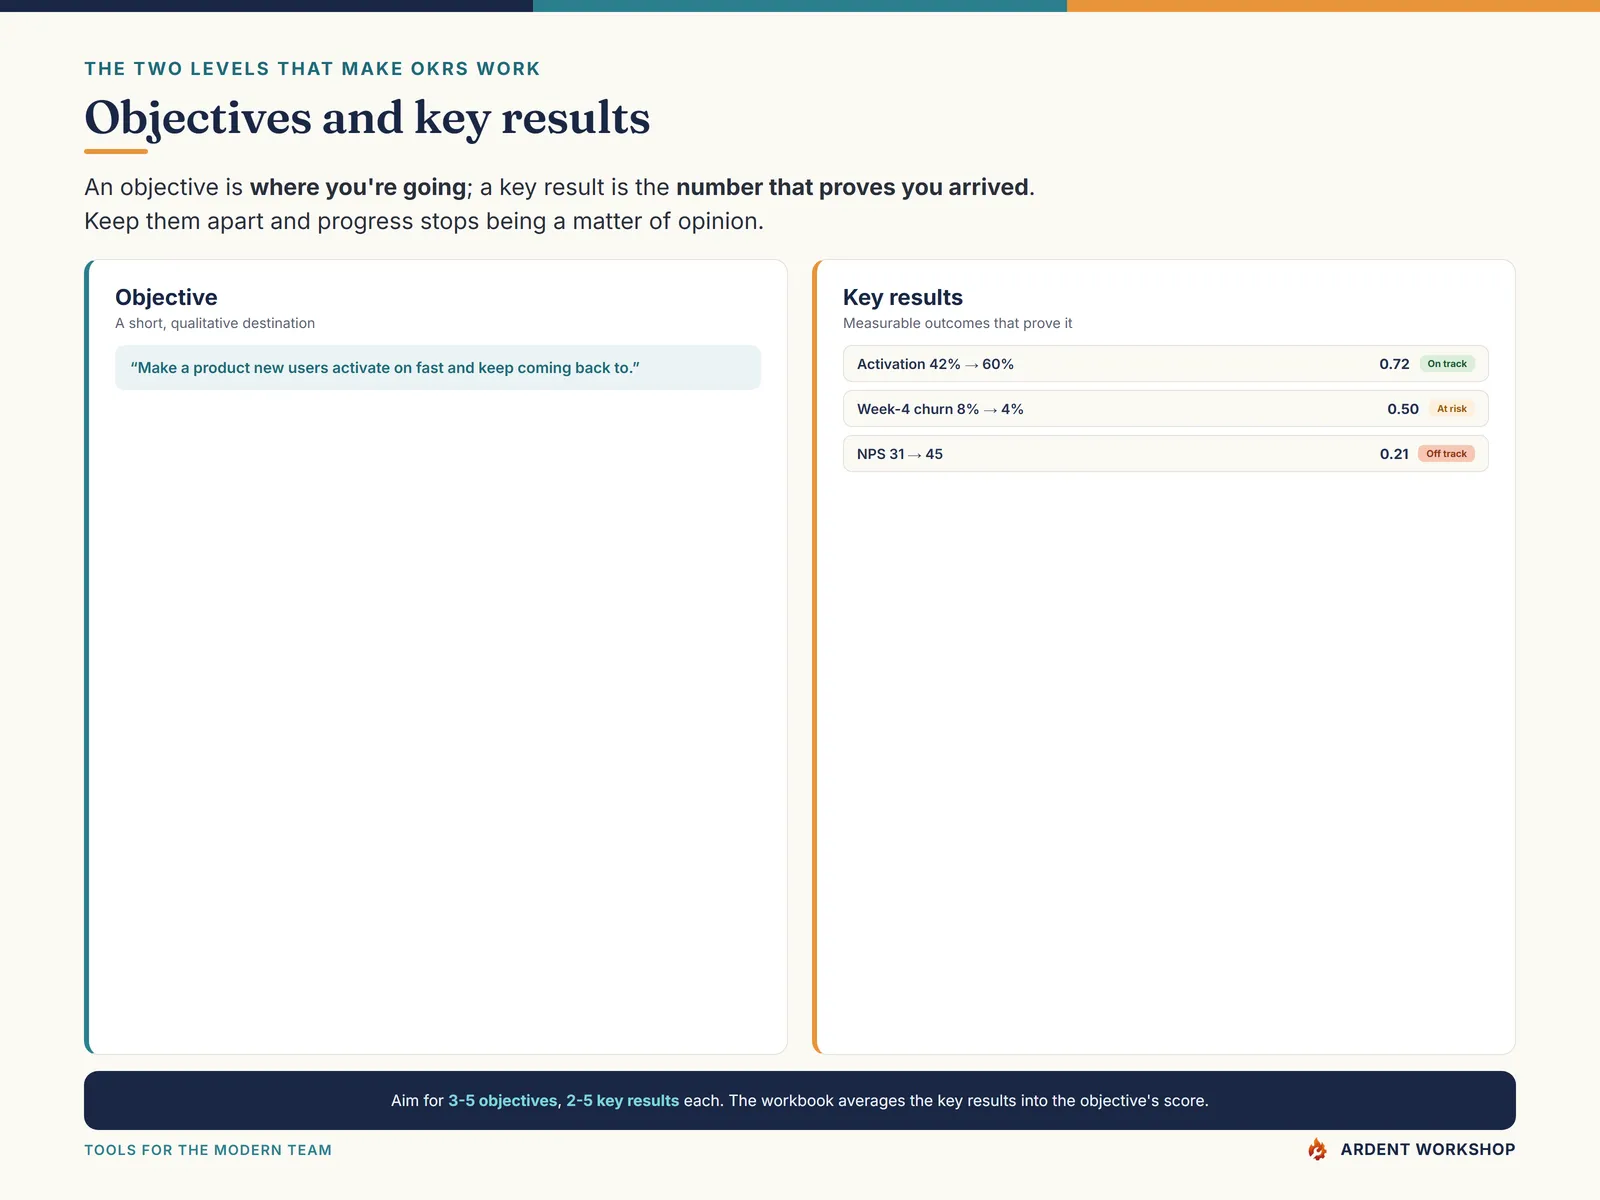Click the 0.50 score value
The image size is (1600, 1200).
[x=1403, y=409]
